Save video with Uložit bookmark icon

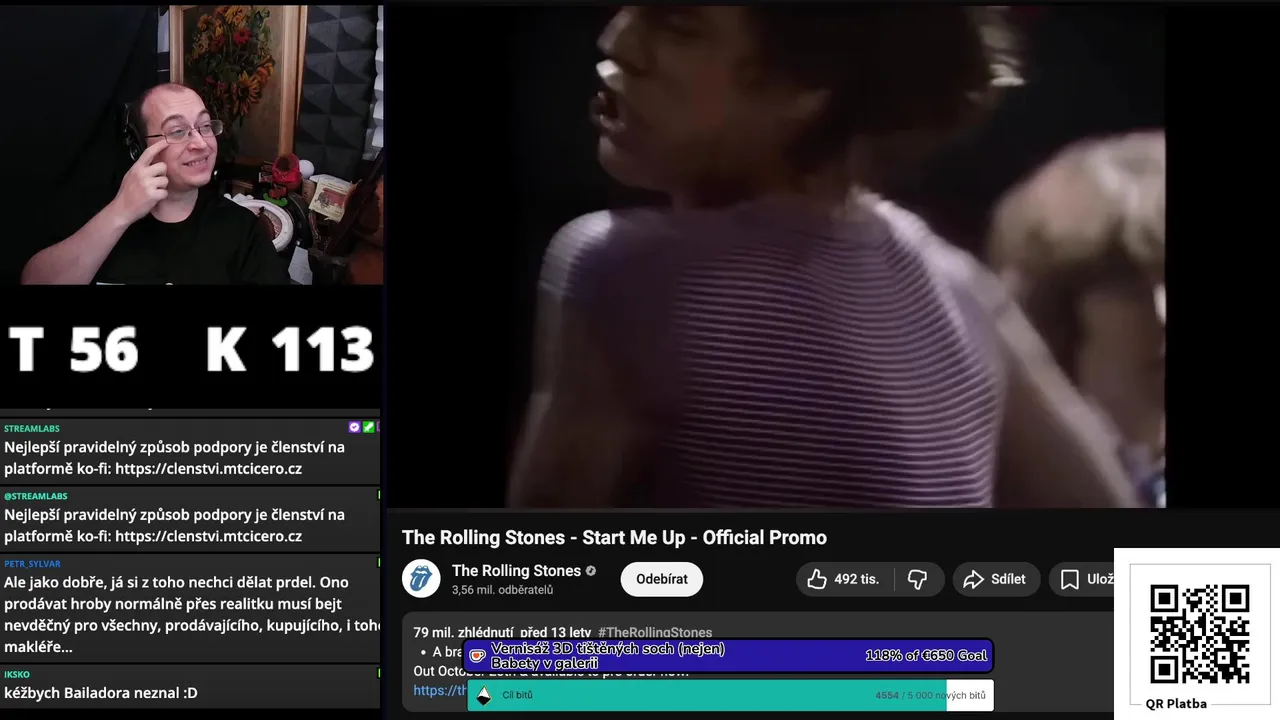pyautogui.click(x=1069, y=579)
